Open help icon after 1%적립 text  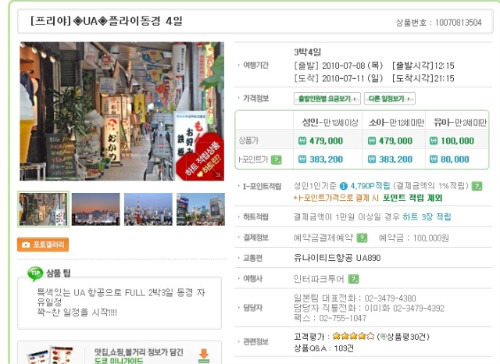[x=477, y=186]
